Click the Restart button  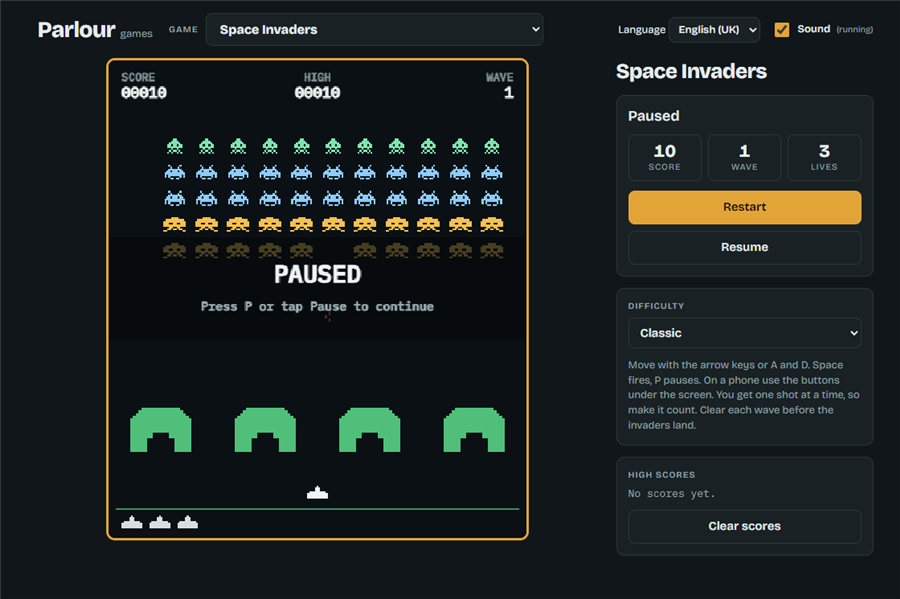coord(744,207)
